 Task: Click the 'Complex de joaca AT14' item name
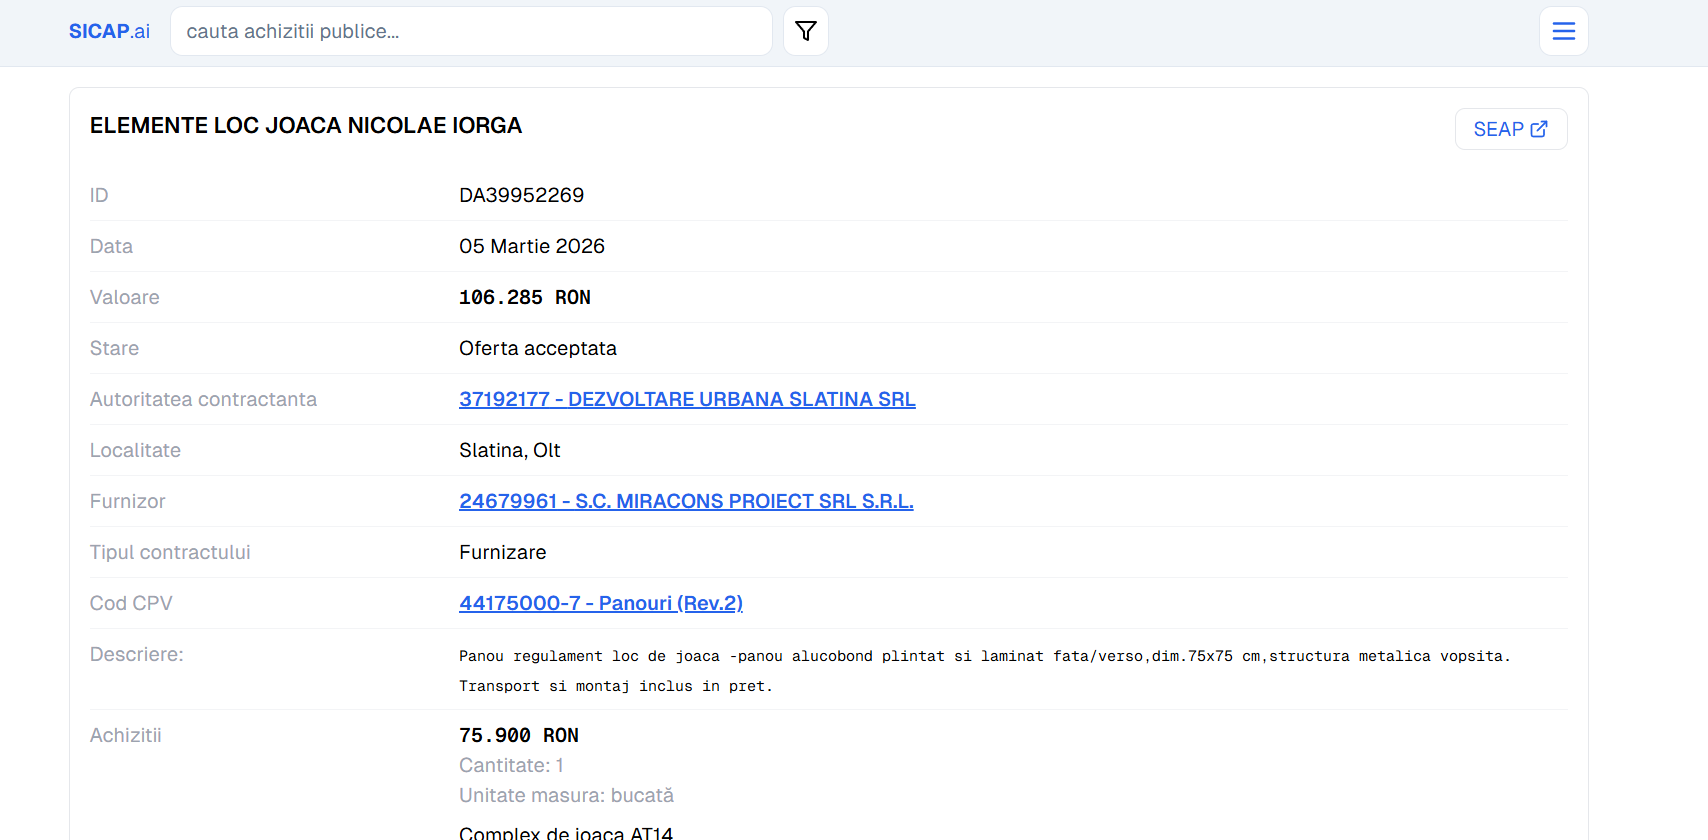tap(566, 832)
